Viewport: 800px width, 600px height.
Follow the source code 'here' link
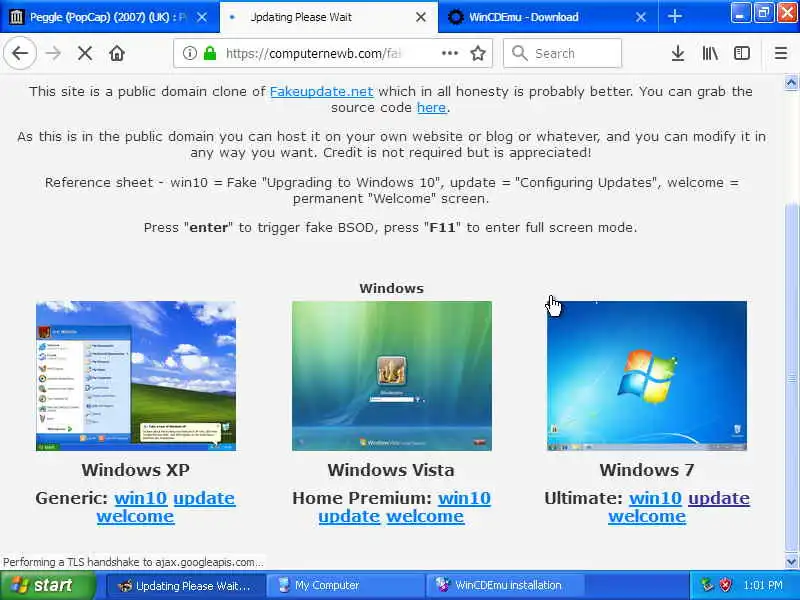[x=432, y=108]
